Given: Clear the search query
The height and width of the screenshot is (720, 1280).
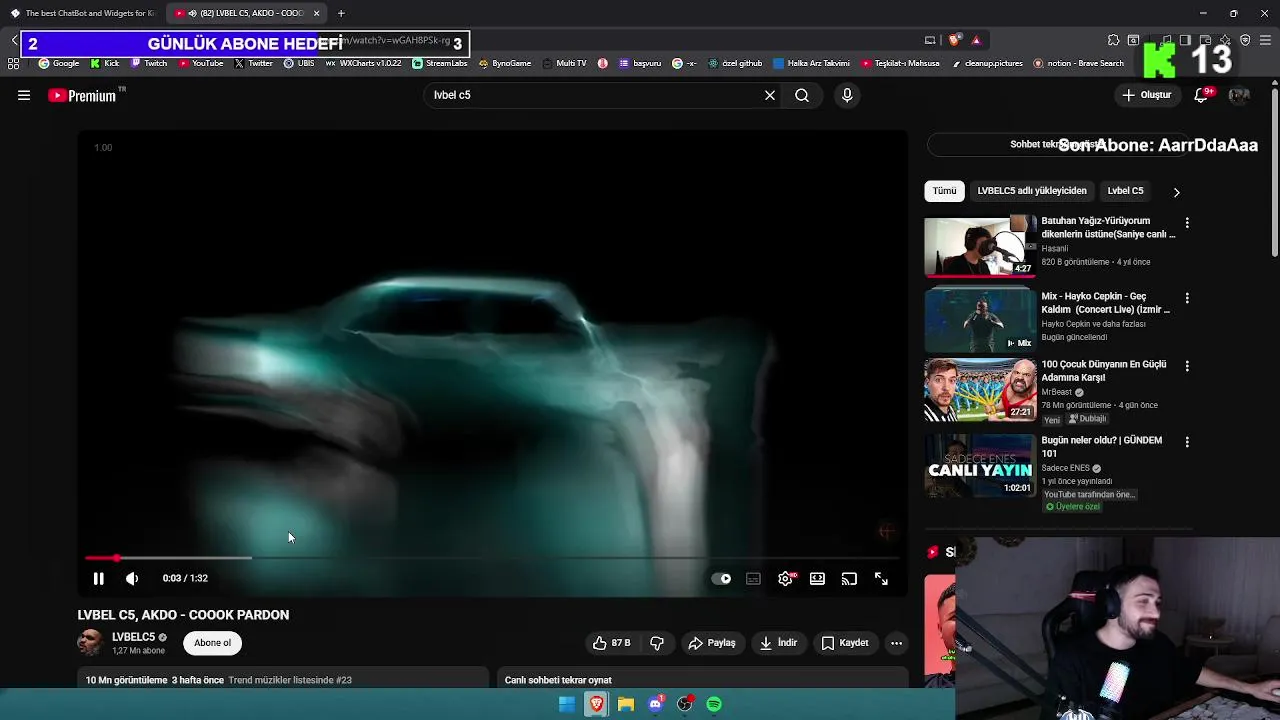Looking at the screenshot, I should click(770, 95).
